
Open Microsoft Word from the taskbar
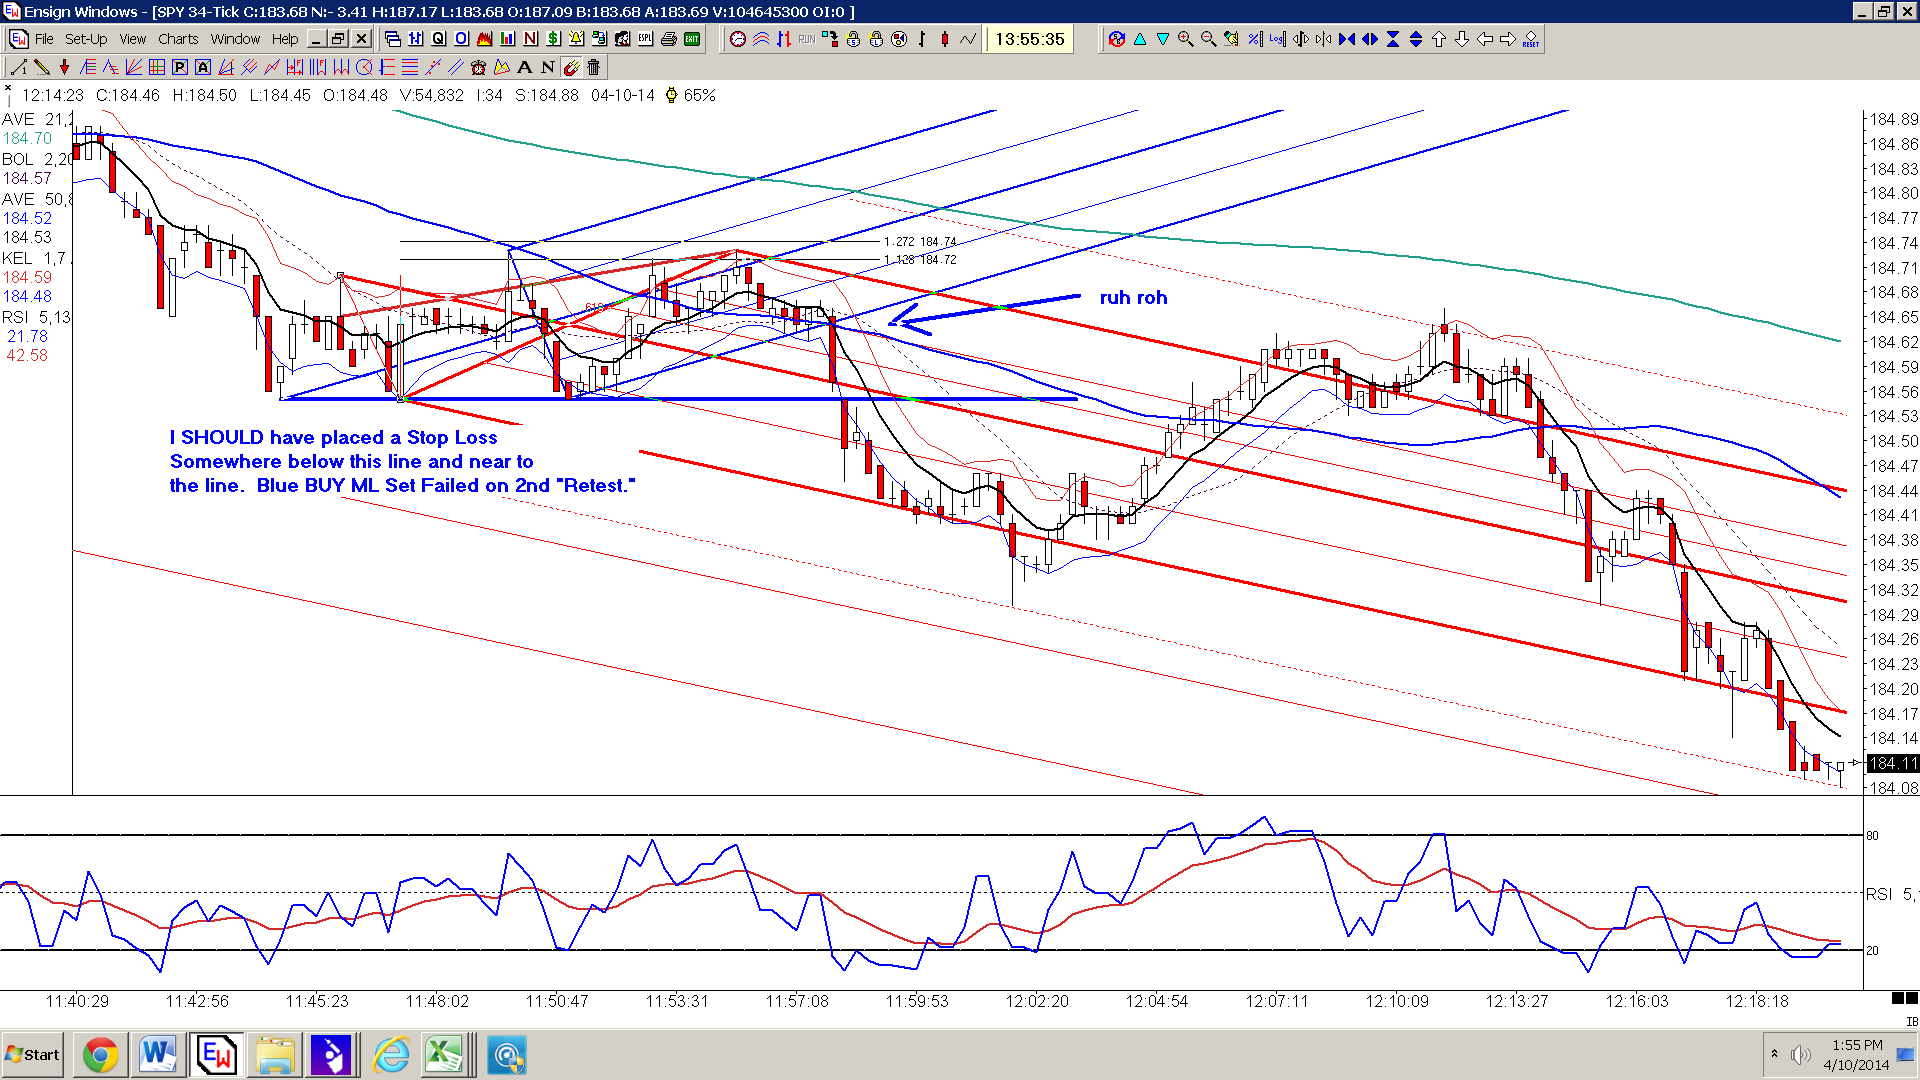pos(158,1055)
